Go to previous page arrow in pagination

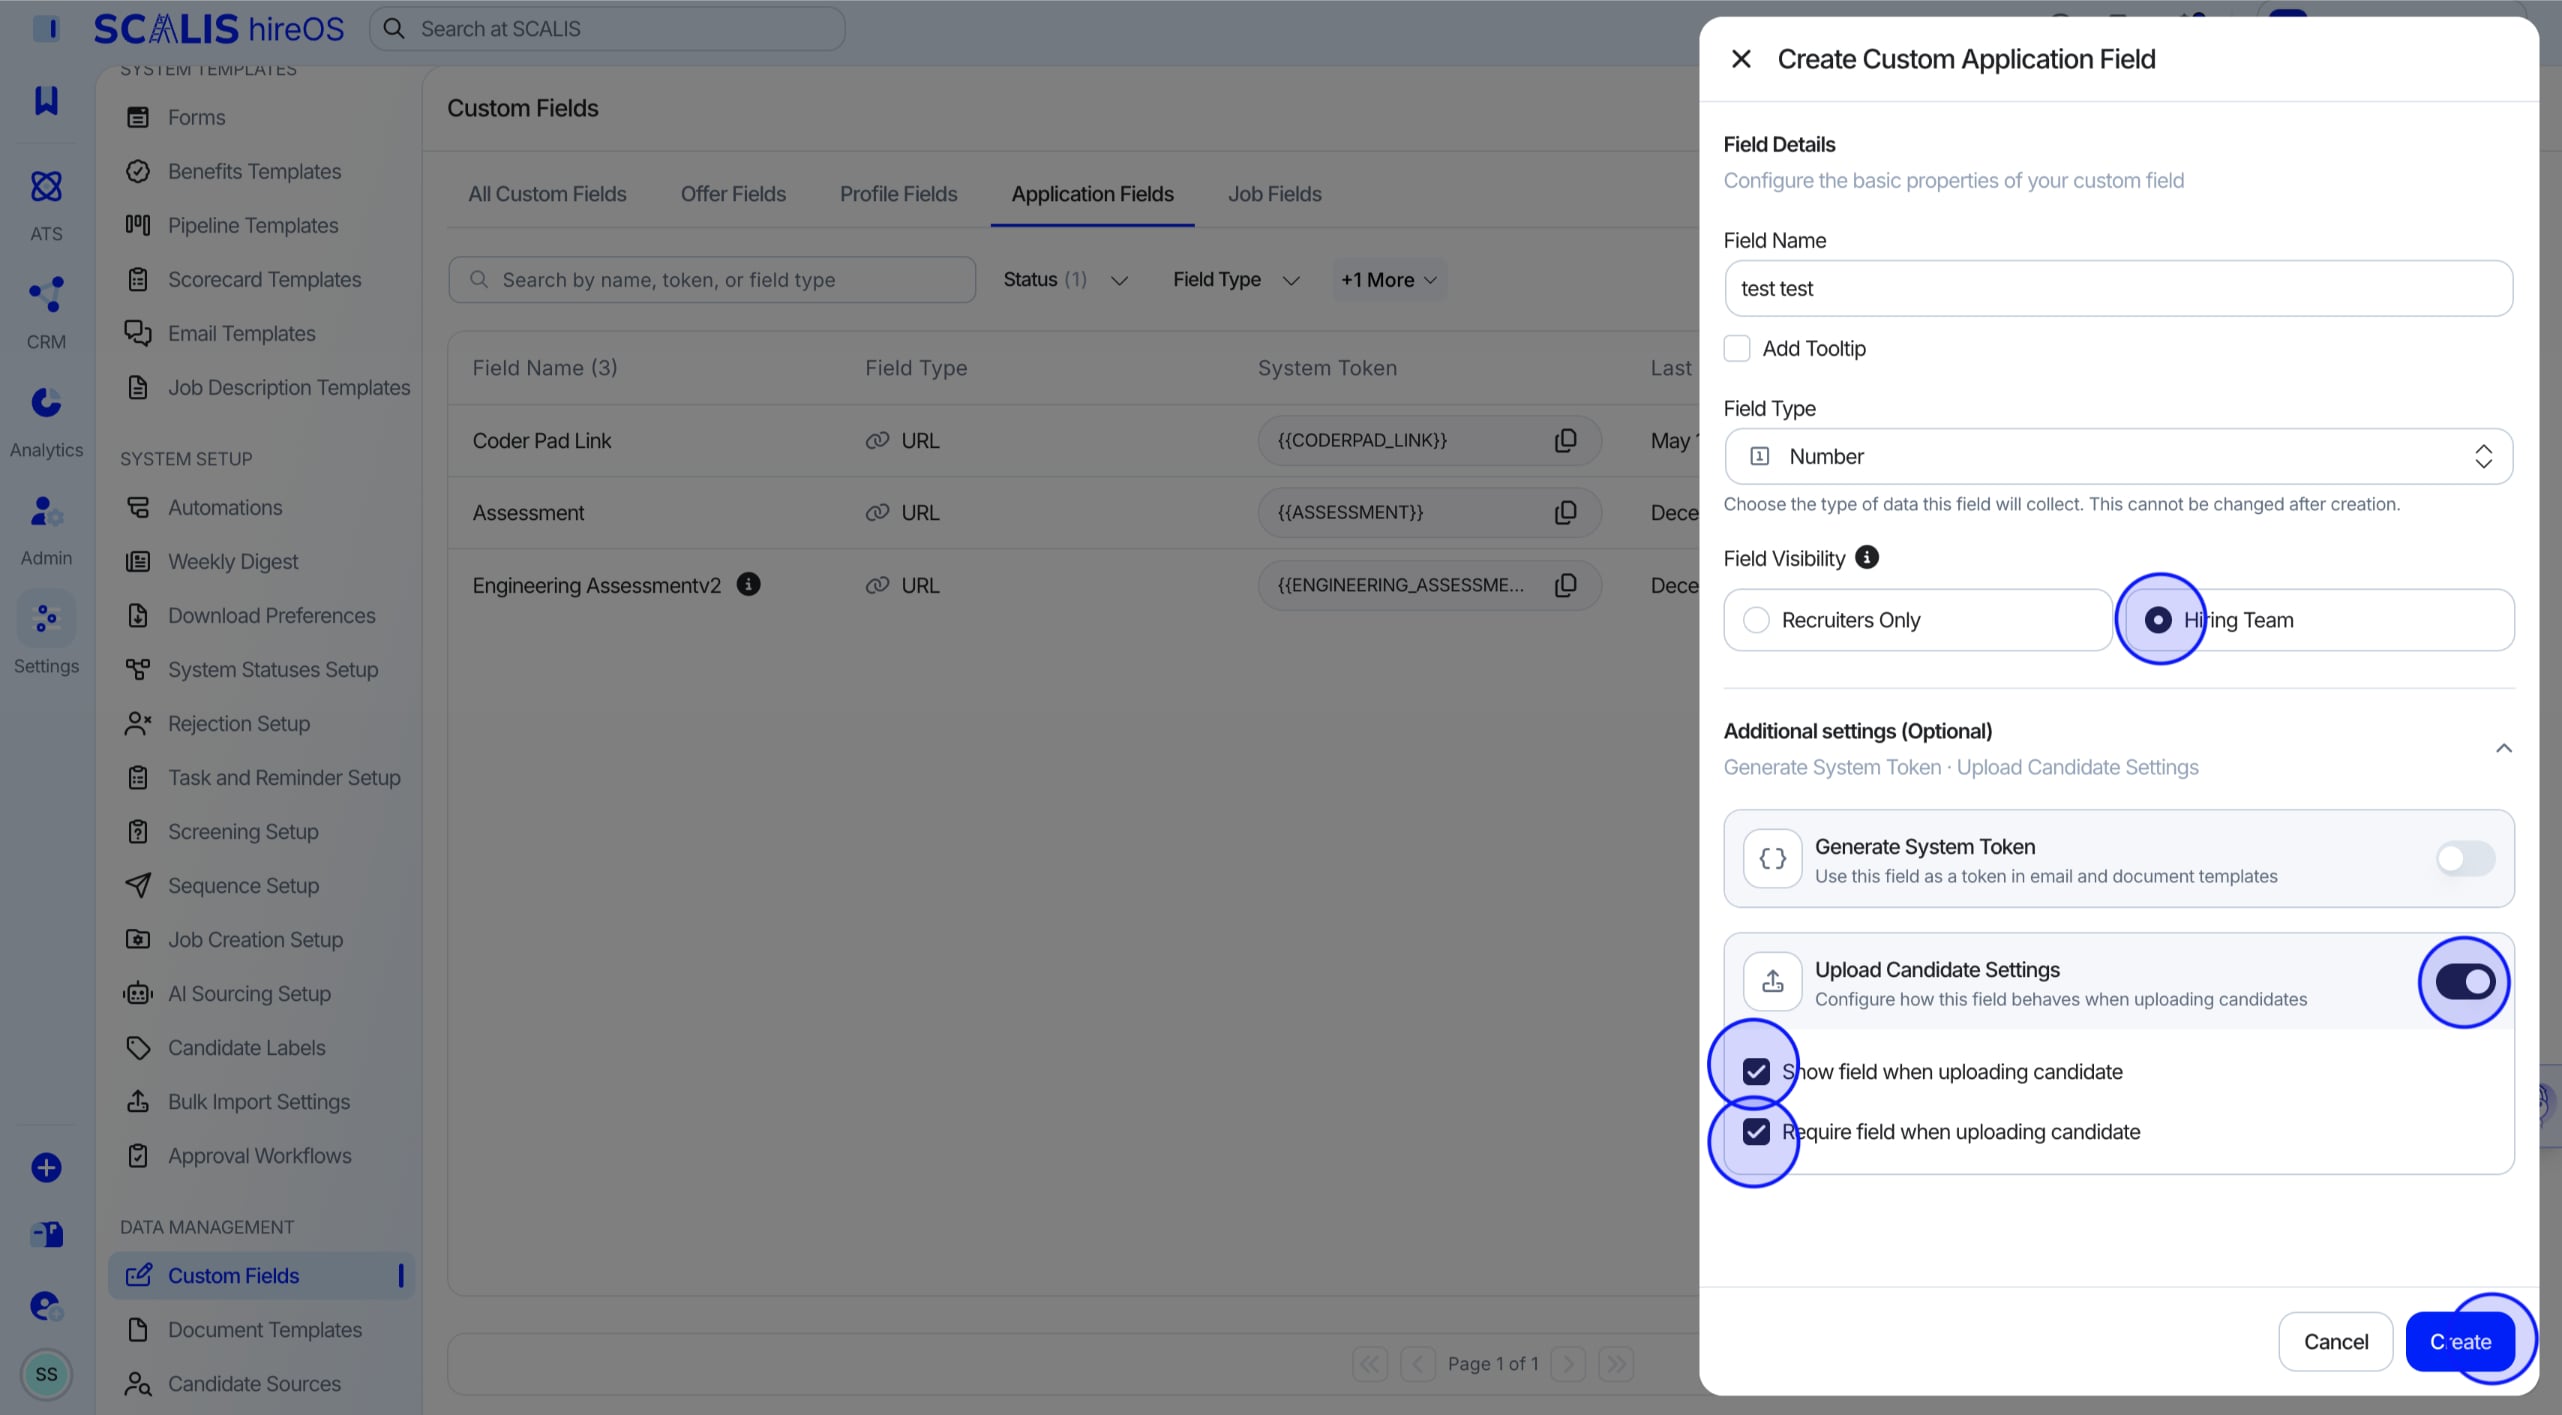coord(1418,1363)
